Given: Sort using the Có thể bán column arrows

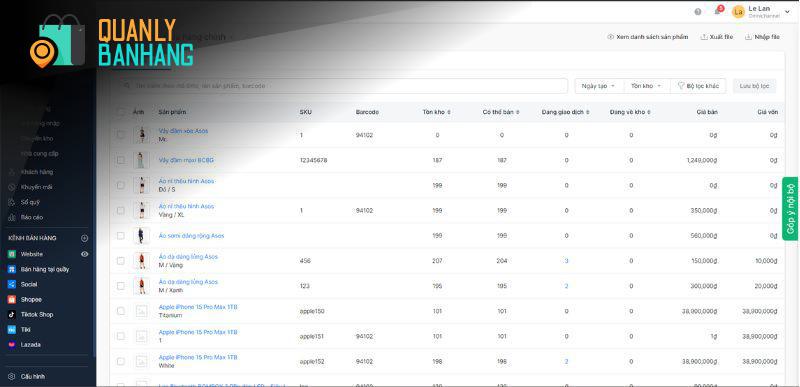Looking at the screenshot, I should (x=518, y=112).
